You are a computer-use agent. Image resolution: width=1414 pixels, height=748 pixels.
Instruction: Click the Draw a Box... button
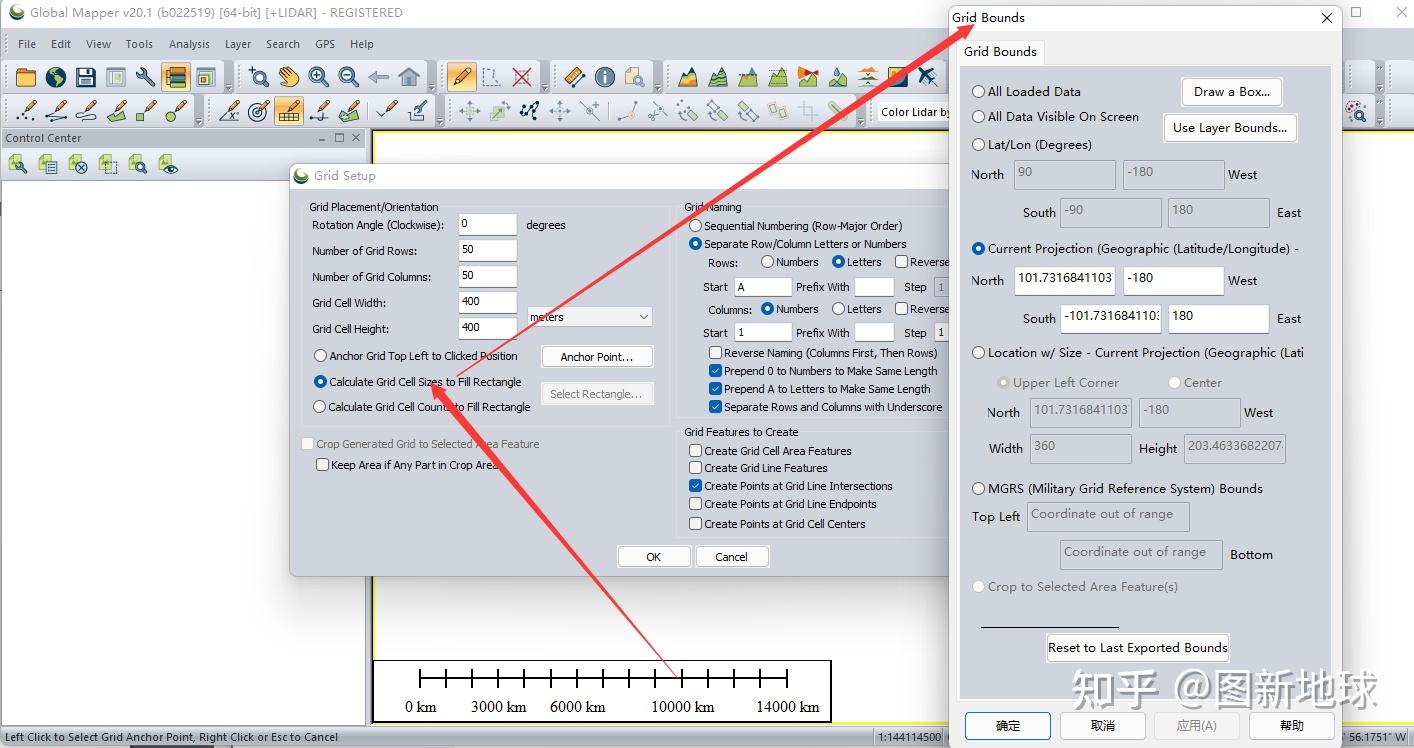tap(1231, 91)
